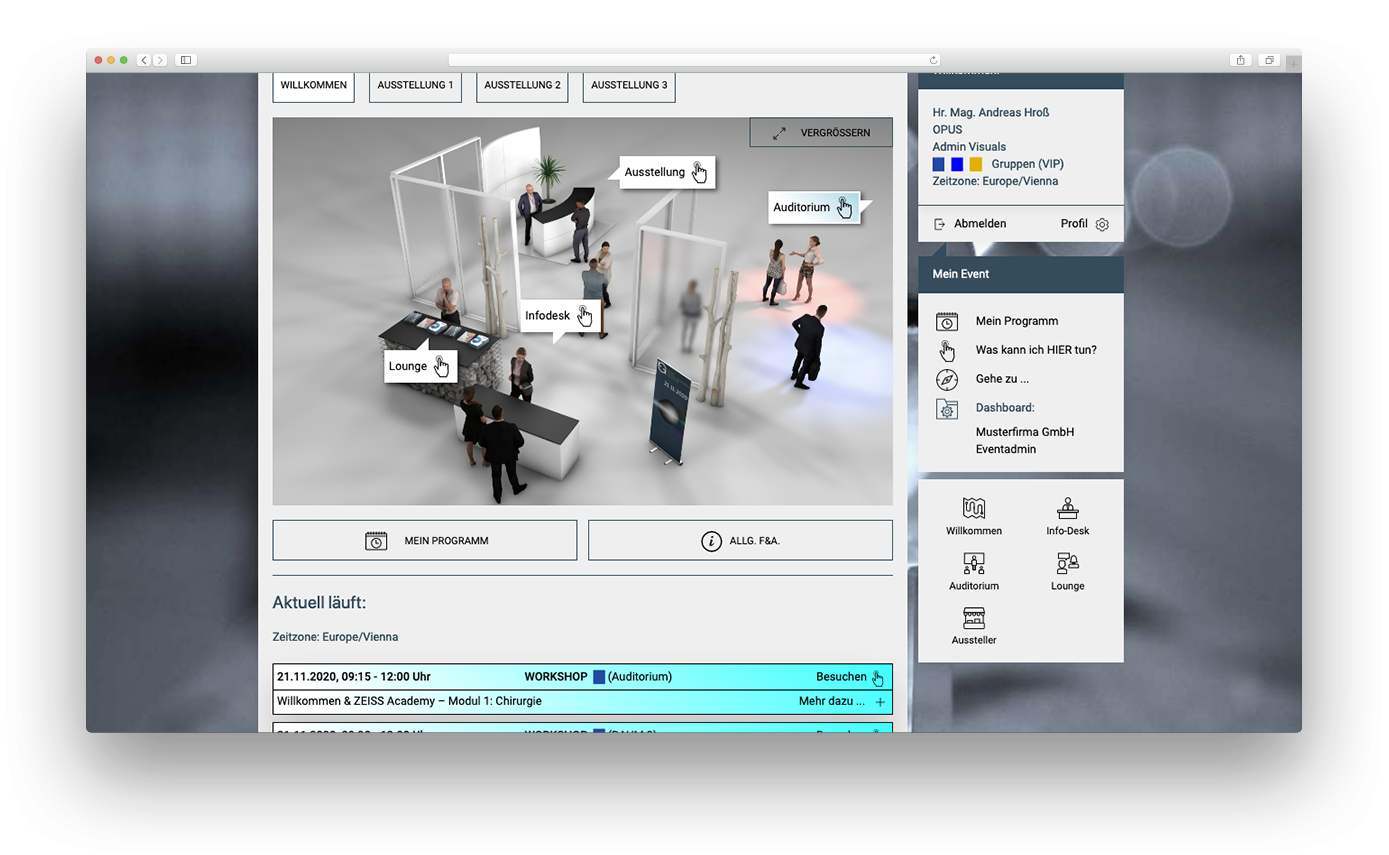Open the Mein Programm button below the image

point(425,540)
